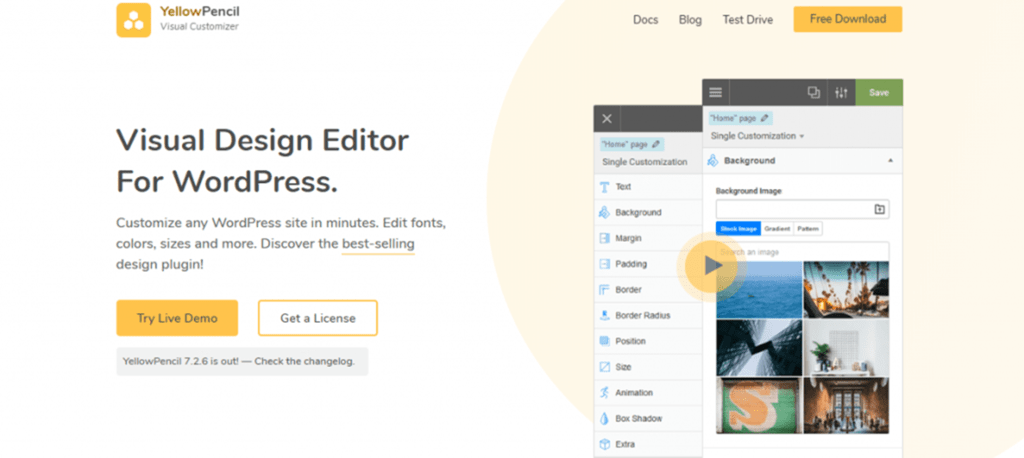1024x458 pixels.
Task: Open the Blog link
Action: [690, 20]
